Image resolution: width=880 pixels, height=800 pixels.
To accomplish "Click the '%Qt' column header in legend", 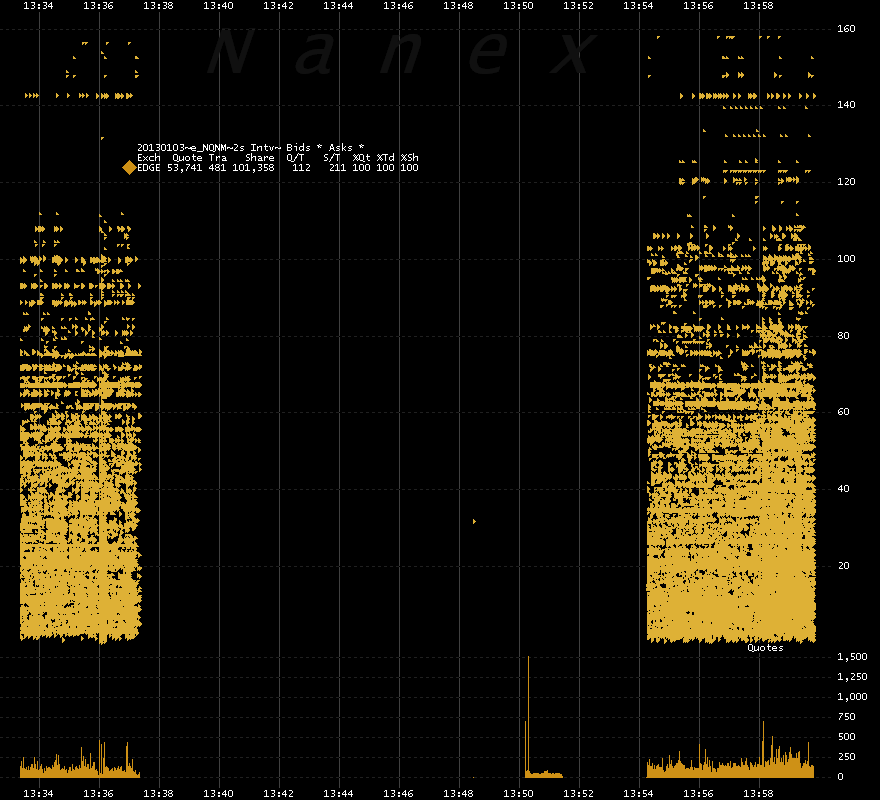I will [x=361, y=158].
